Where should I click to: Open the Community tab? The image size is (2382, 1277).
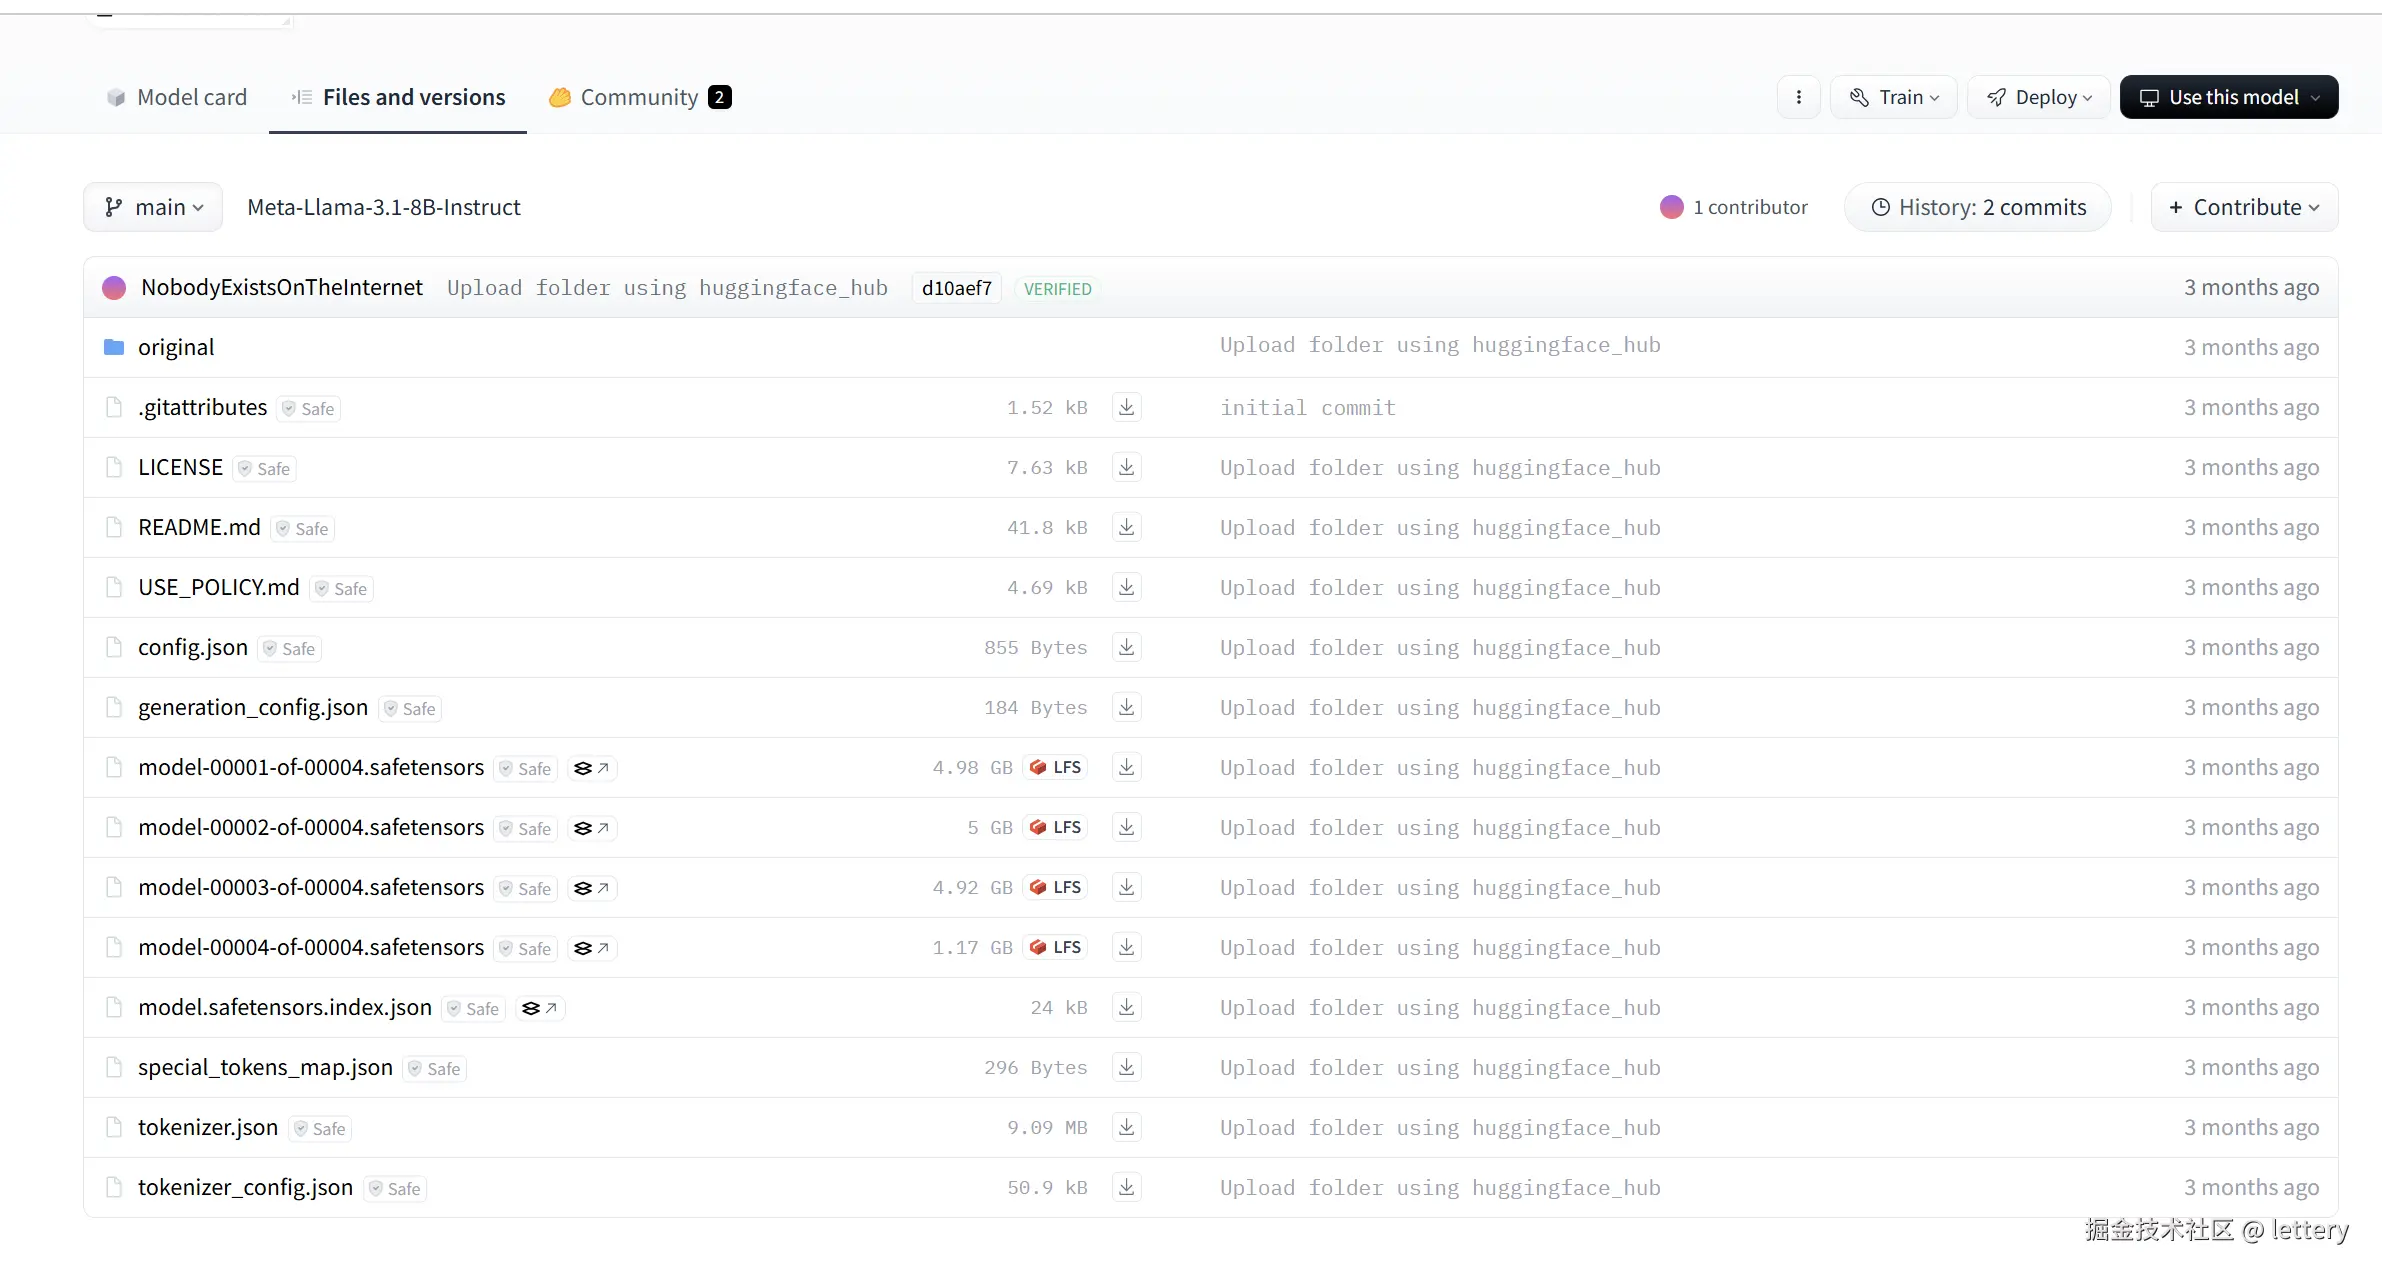click(640, 97)
